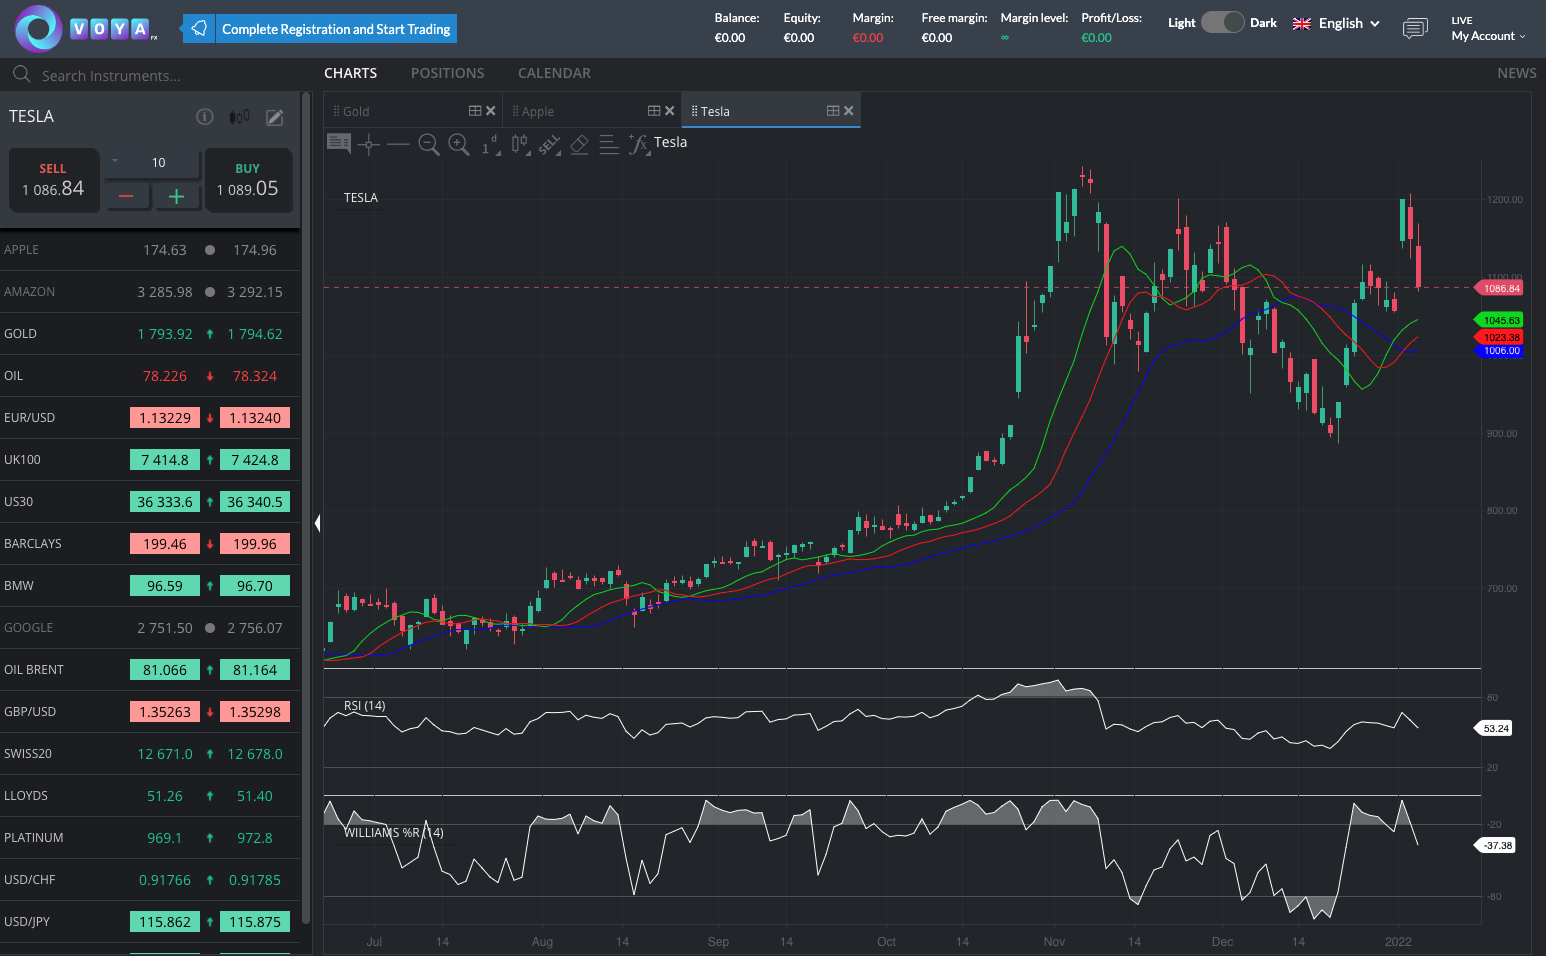Click the volume input showing 10

coord(159,163)
